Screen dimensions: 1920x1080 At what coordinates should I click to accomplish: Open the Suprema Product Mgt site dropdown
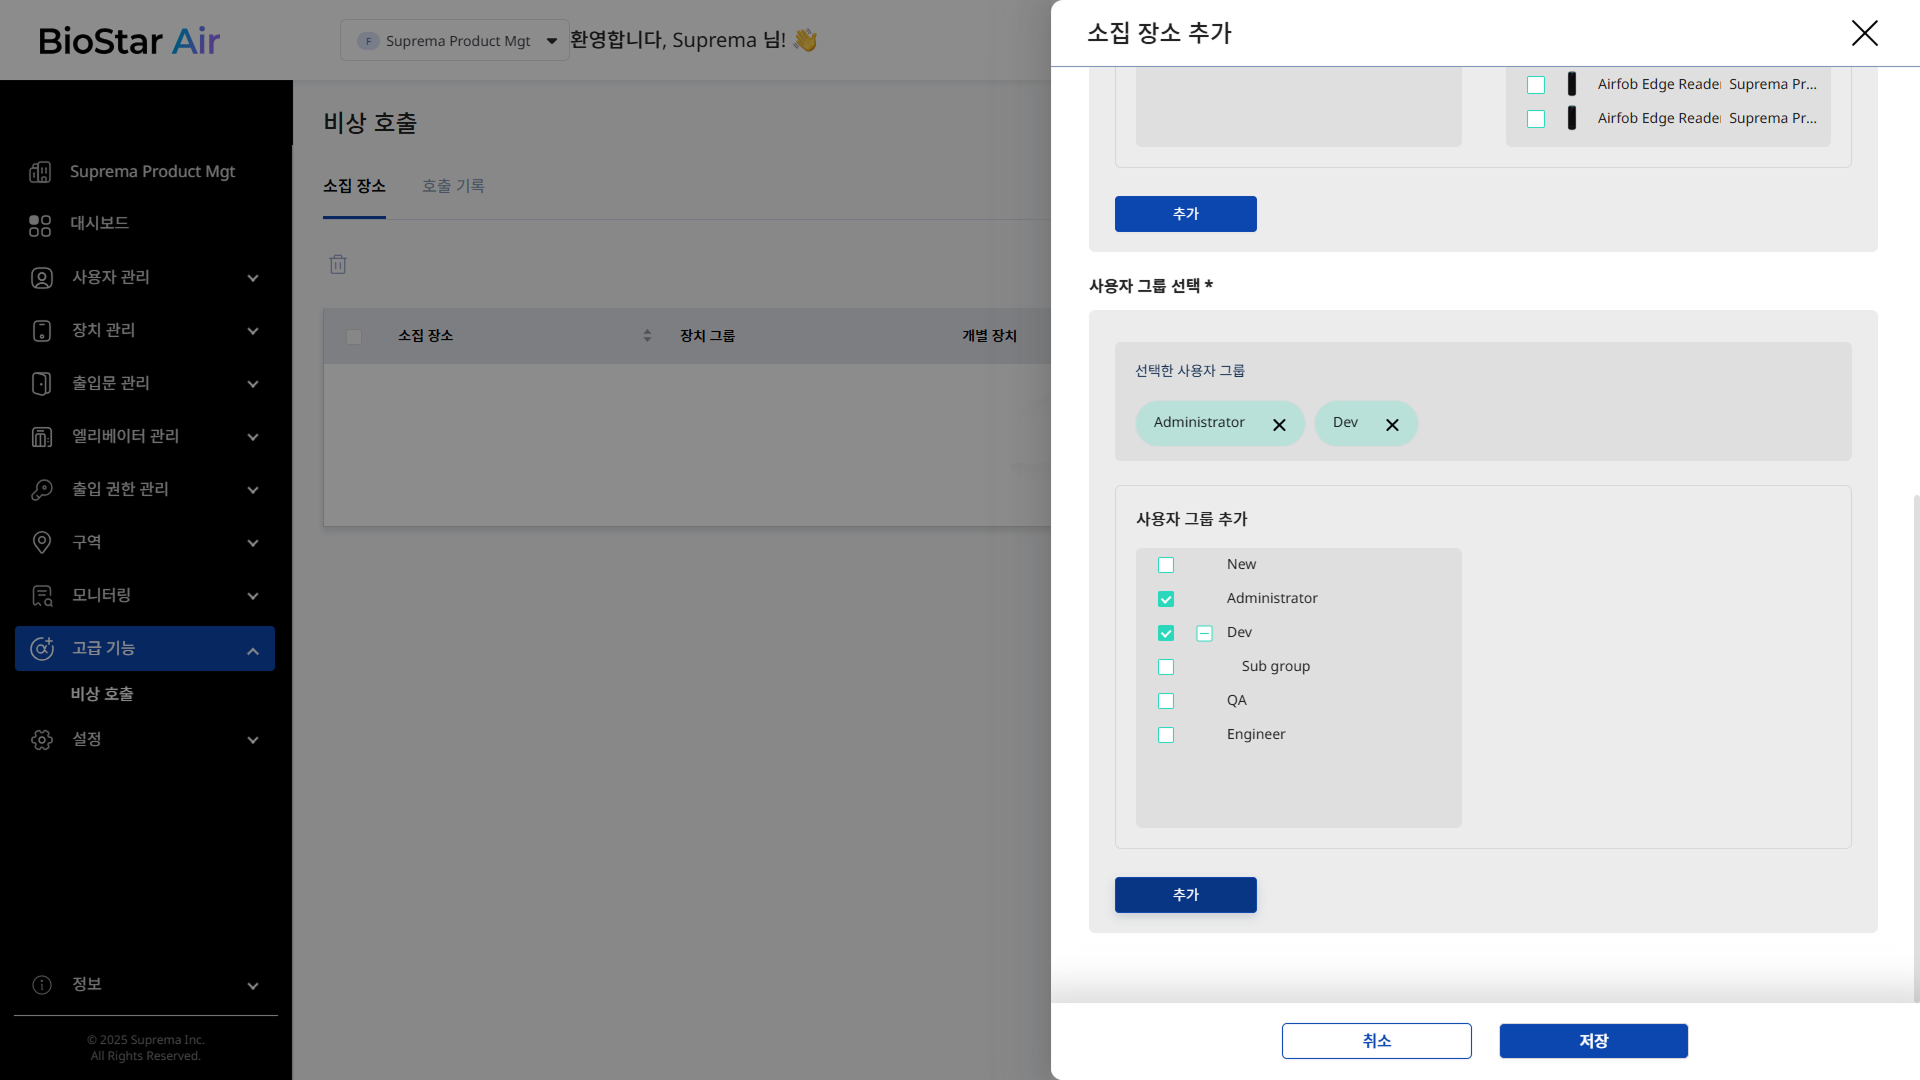(x=455, y=41)
